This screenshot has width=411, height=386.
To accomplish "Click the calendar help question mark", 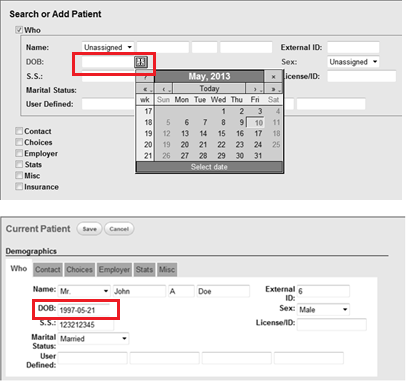I will coord(145,77).
